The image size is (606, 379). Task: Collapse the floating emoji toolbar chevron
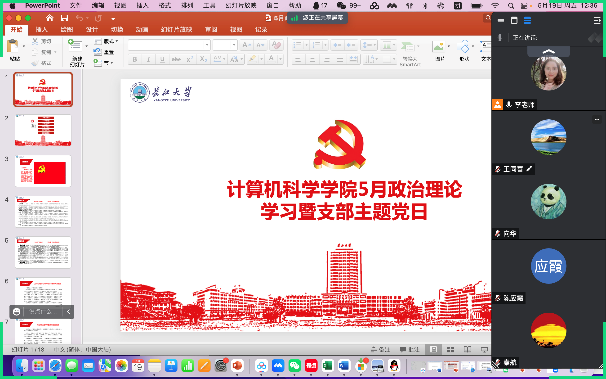[x=68, y=311]
